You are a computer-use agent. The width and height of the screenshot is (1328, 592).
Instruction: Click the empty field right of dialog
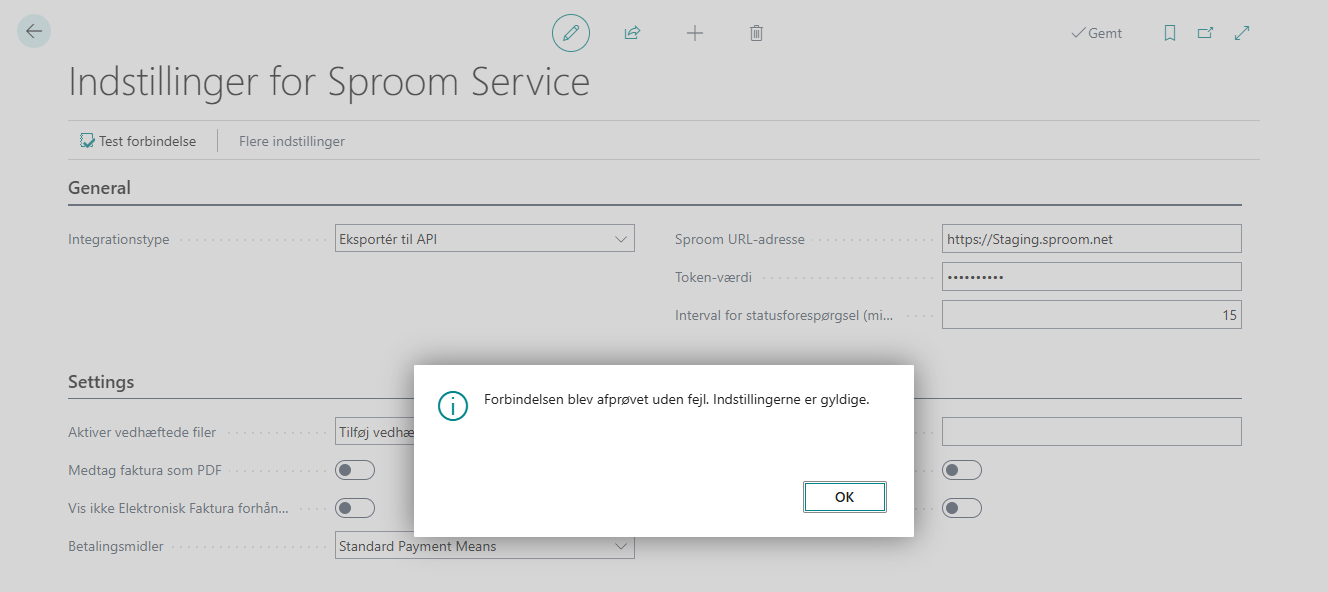pyautogui.click(x=1091, y=432)
